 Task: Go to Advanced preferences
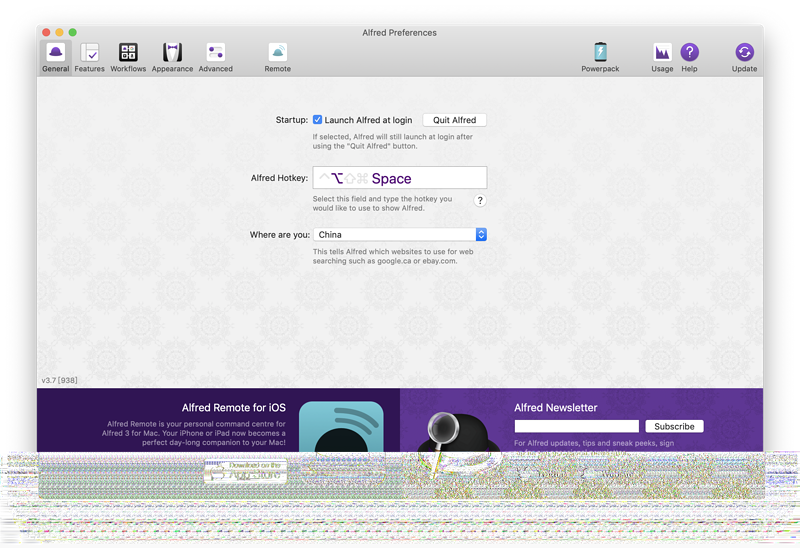pos(215,58)
